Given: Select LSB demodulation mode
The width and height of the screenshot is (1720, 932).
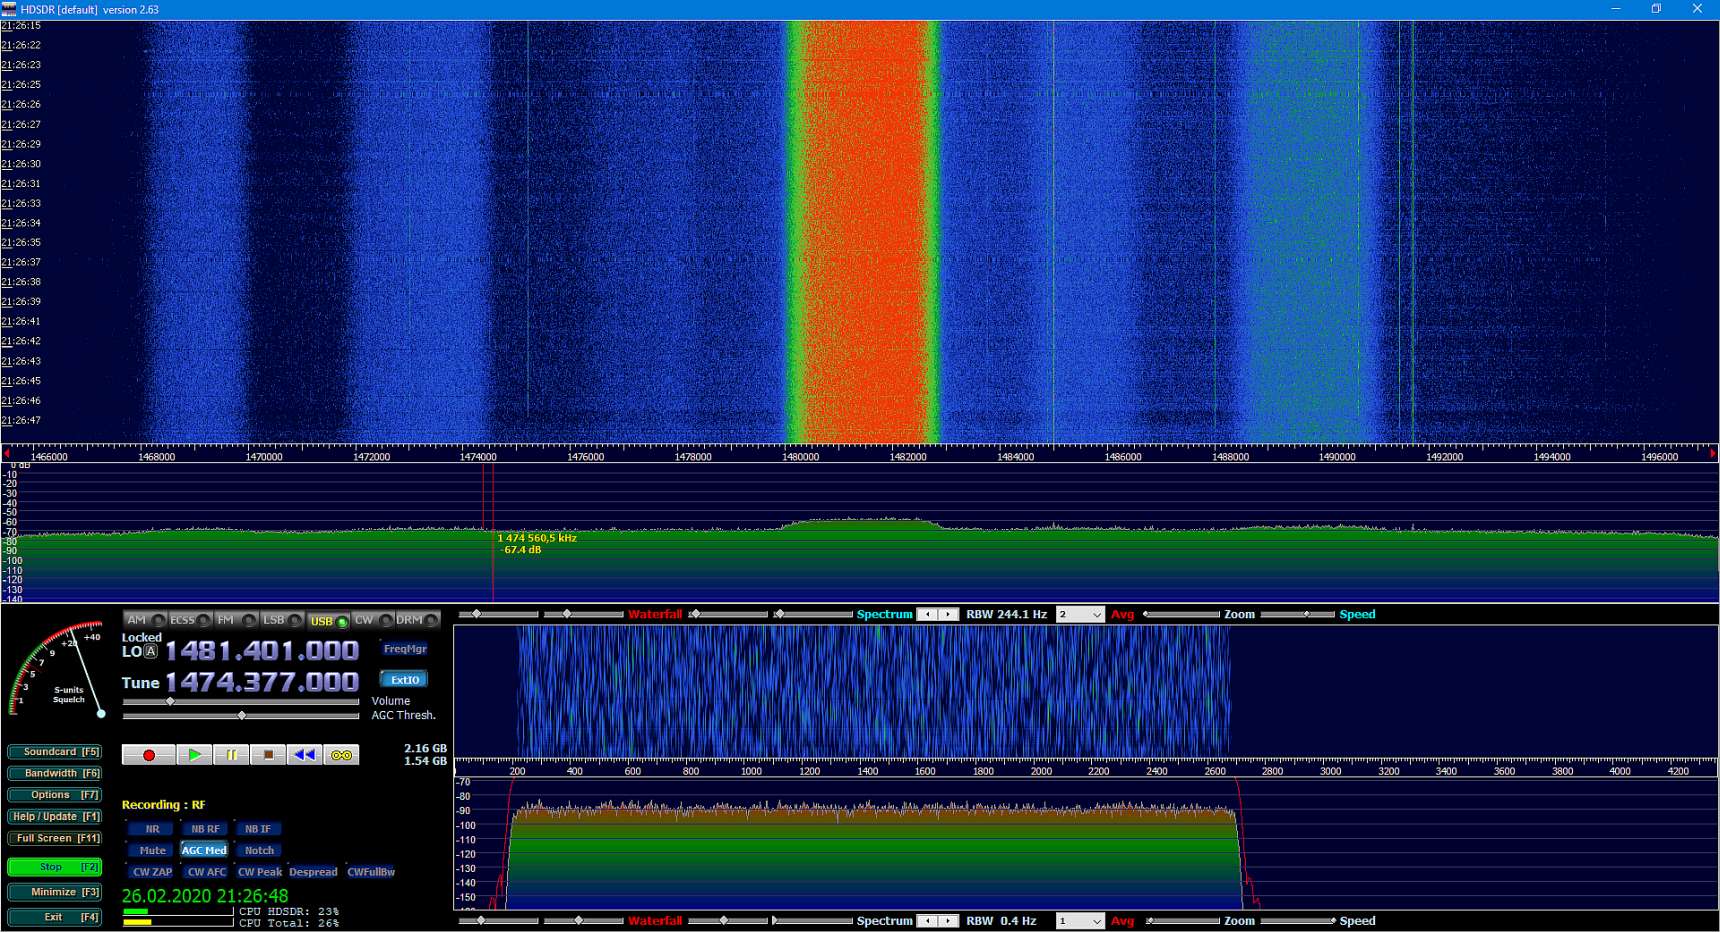Looking at the screenshot, I should [282, 620].
